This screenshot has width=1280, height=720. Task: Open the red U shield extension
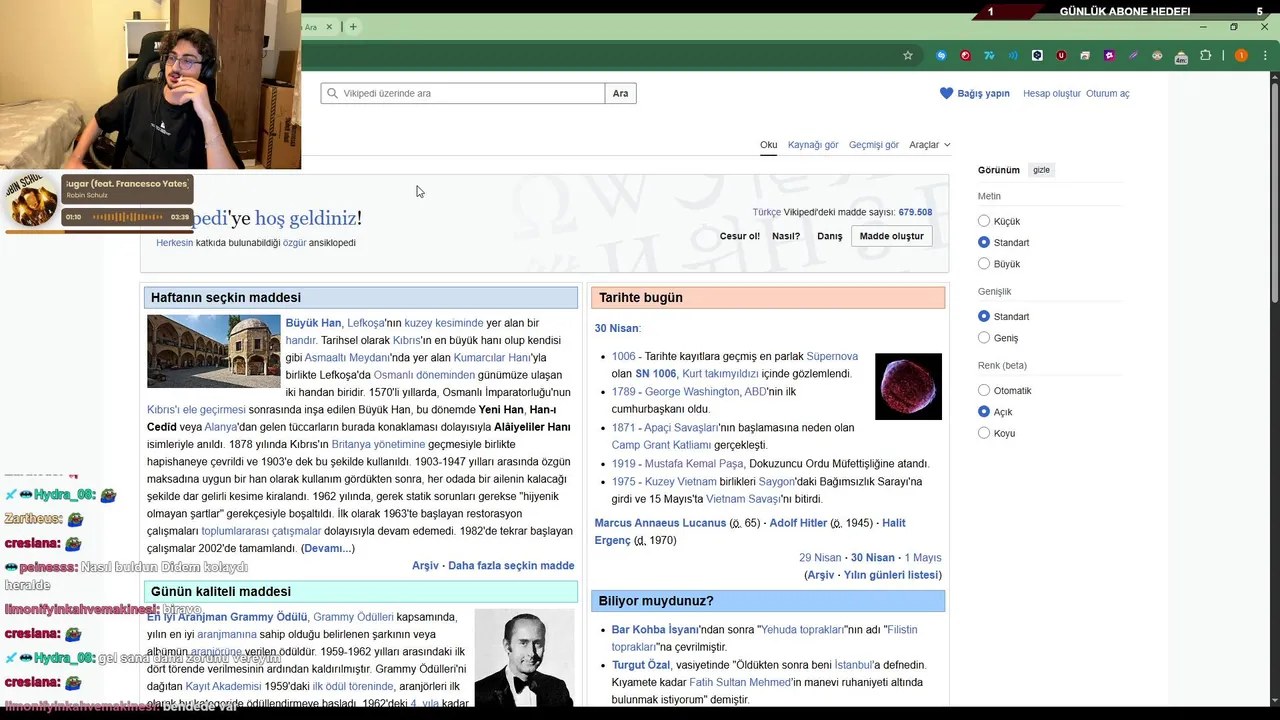(x=1061, y=56)
